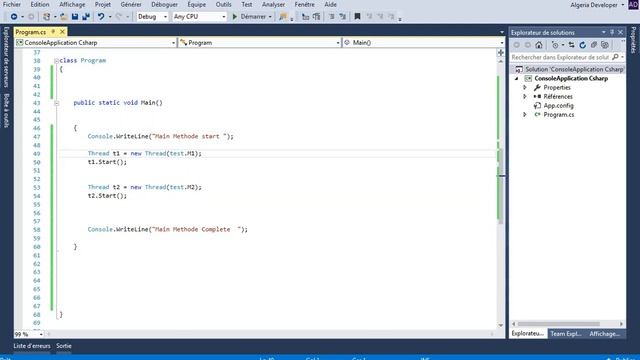Collapse the ConsoleApplication Csharp project node

(517, 78)
